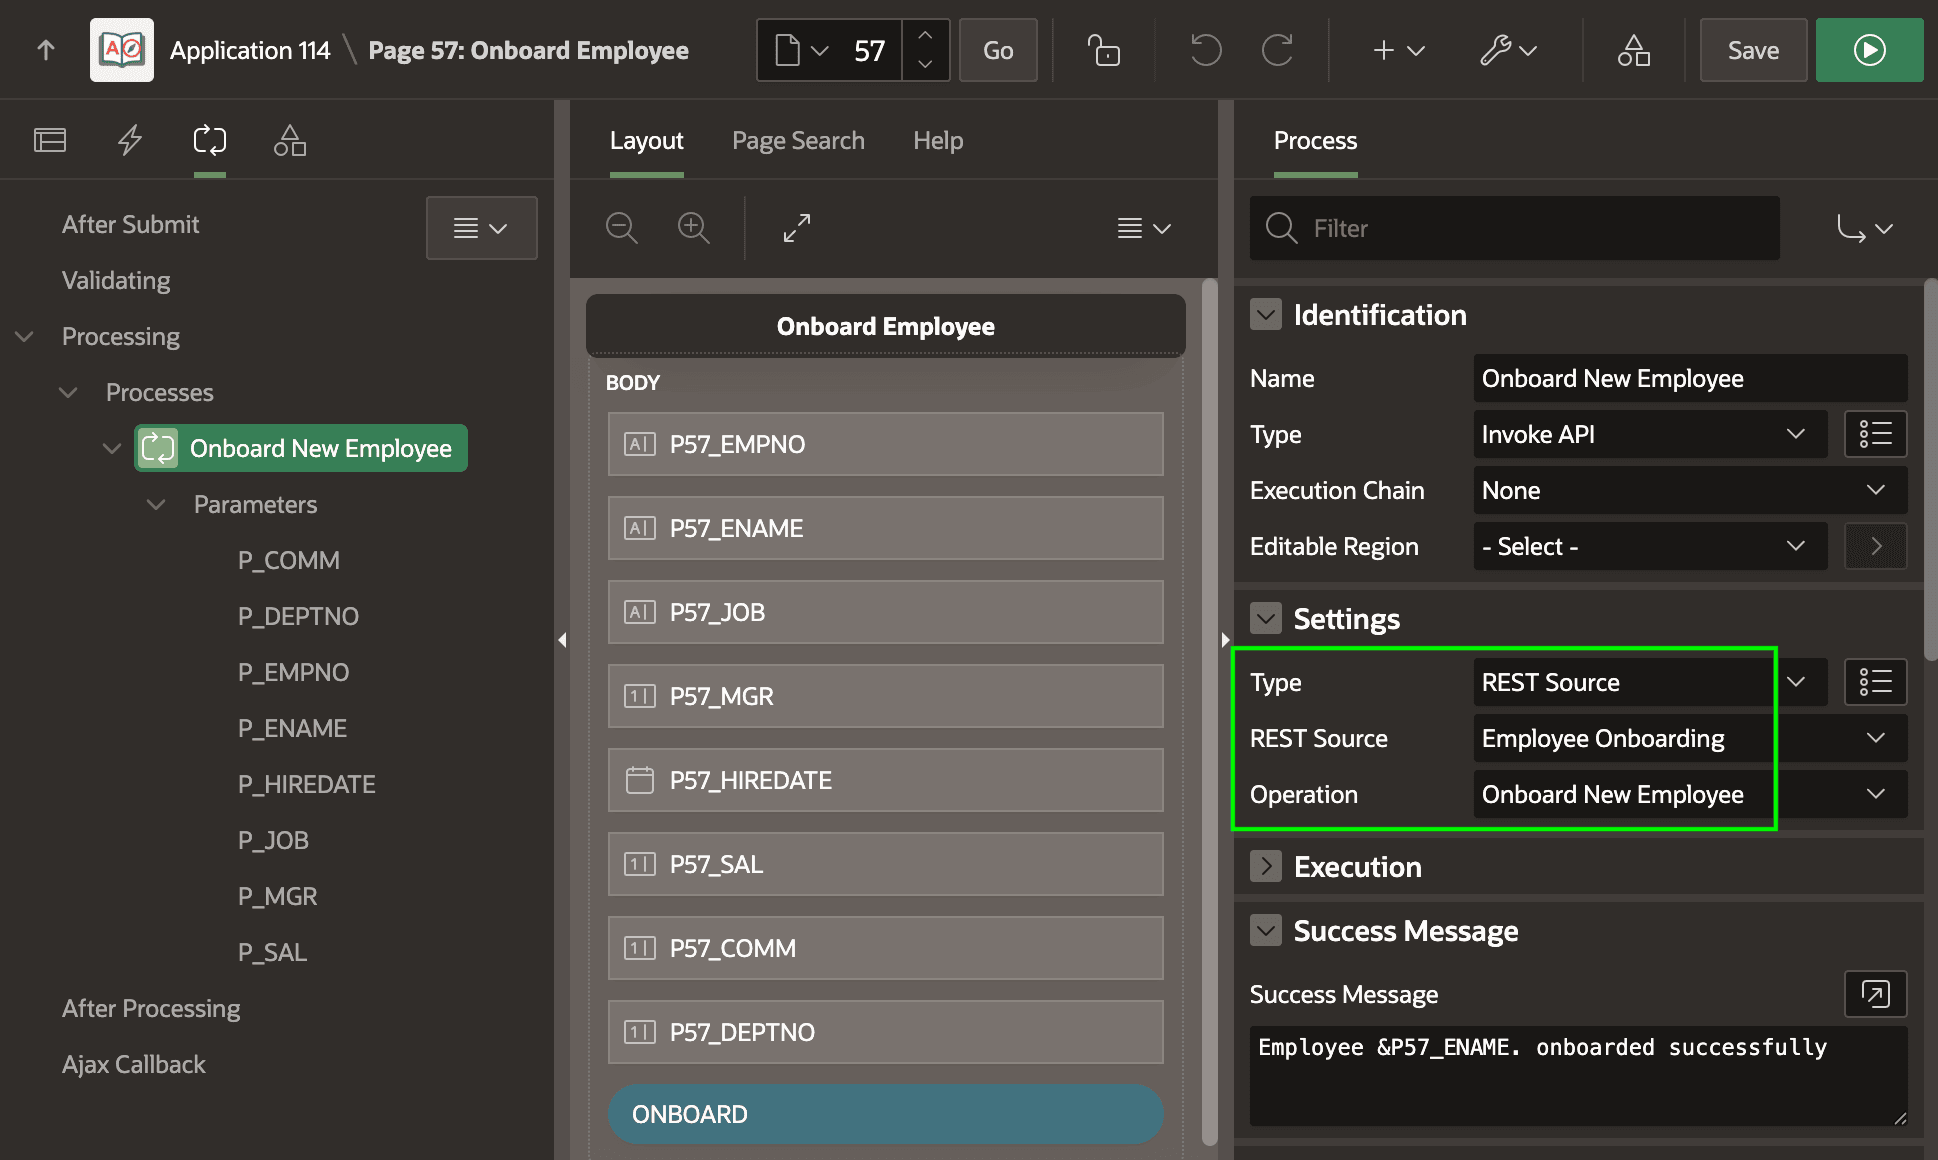Click the ONBOARD button in layout
Image resolution: width=1938 pixels, height=1160 pixels.
pos(885,1114)
